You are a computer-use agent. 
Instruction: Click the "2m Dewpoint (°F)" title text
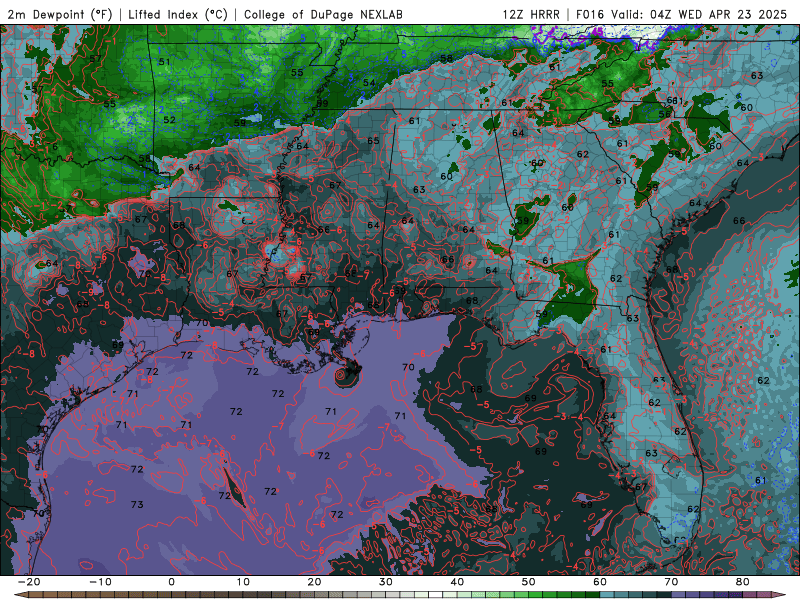point(60,14)
